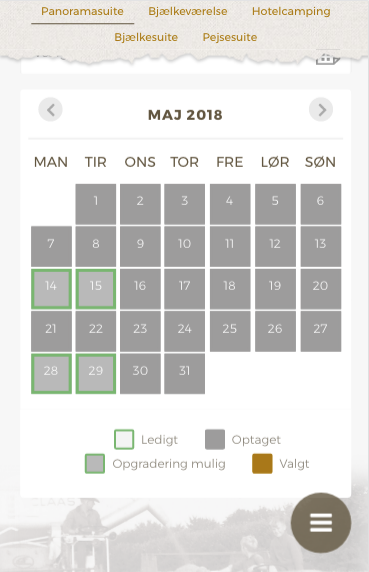Click the Opgradering mulig legend box

coord(95,464)
